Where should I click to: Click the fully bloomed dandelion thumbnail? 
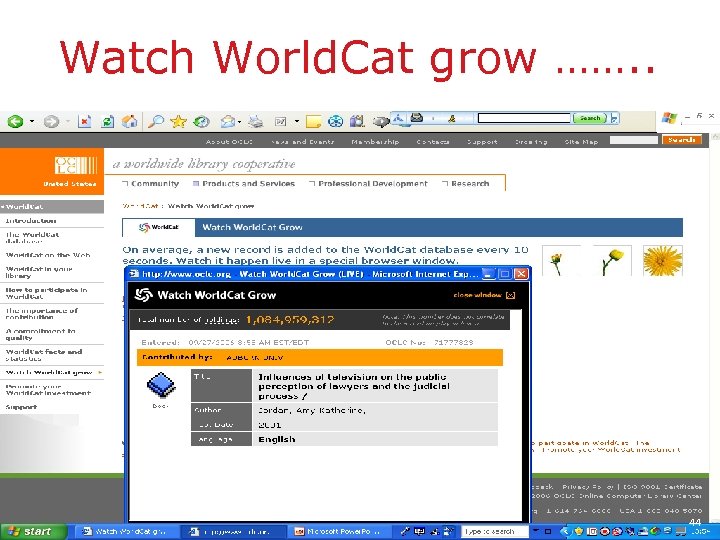(663, 261)
